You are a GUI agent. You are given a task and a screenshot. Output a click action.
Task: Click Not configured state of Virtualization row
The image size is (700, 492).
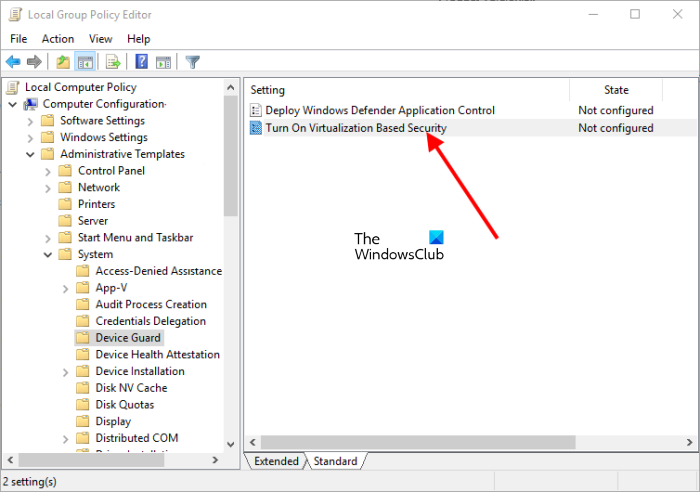click(x=616, y=128)
